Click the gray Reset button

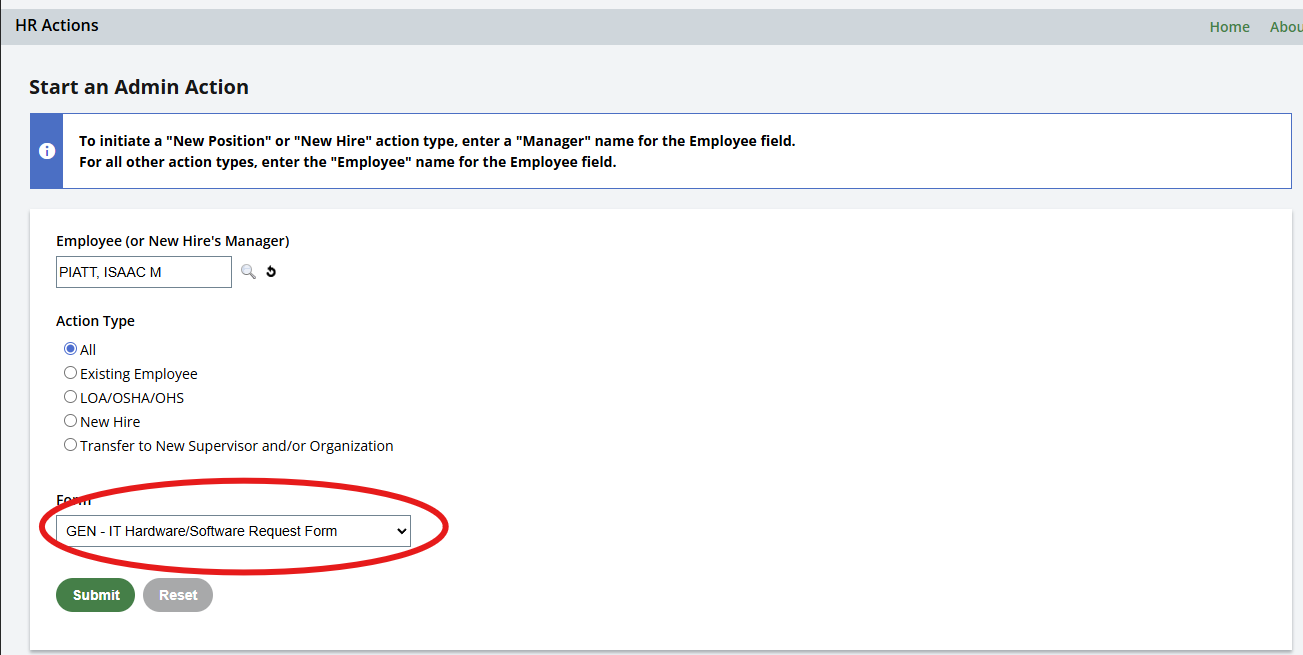point(178,595)
